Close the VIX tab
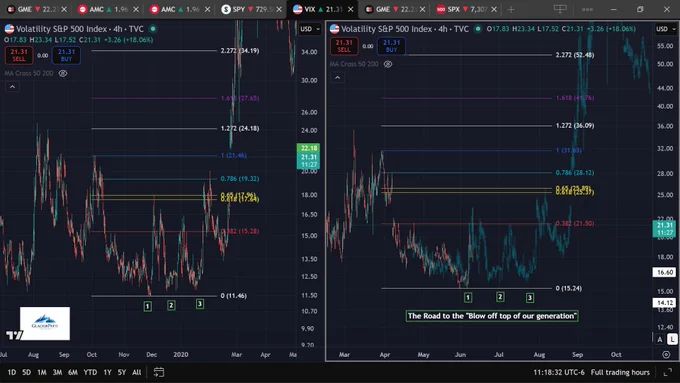 coord(350,9)
